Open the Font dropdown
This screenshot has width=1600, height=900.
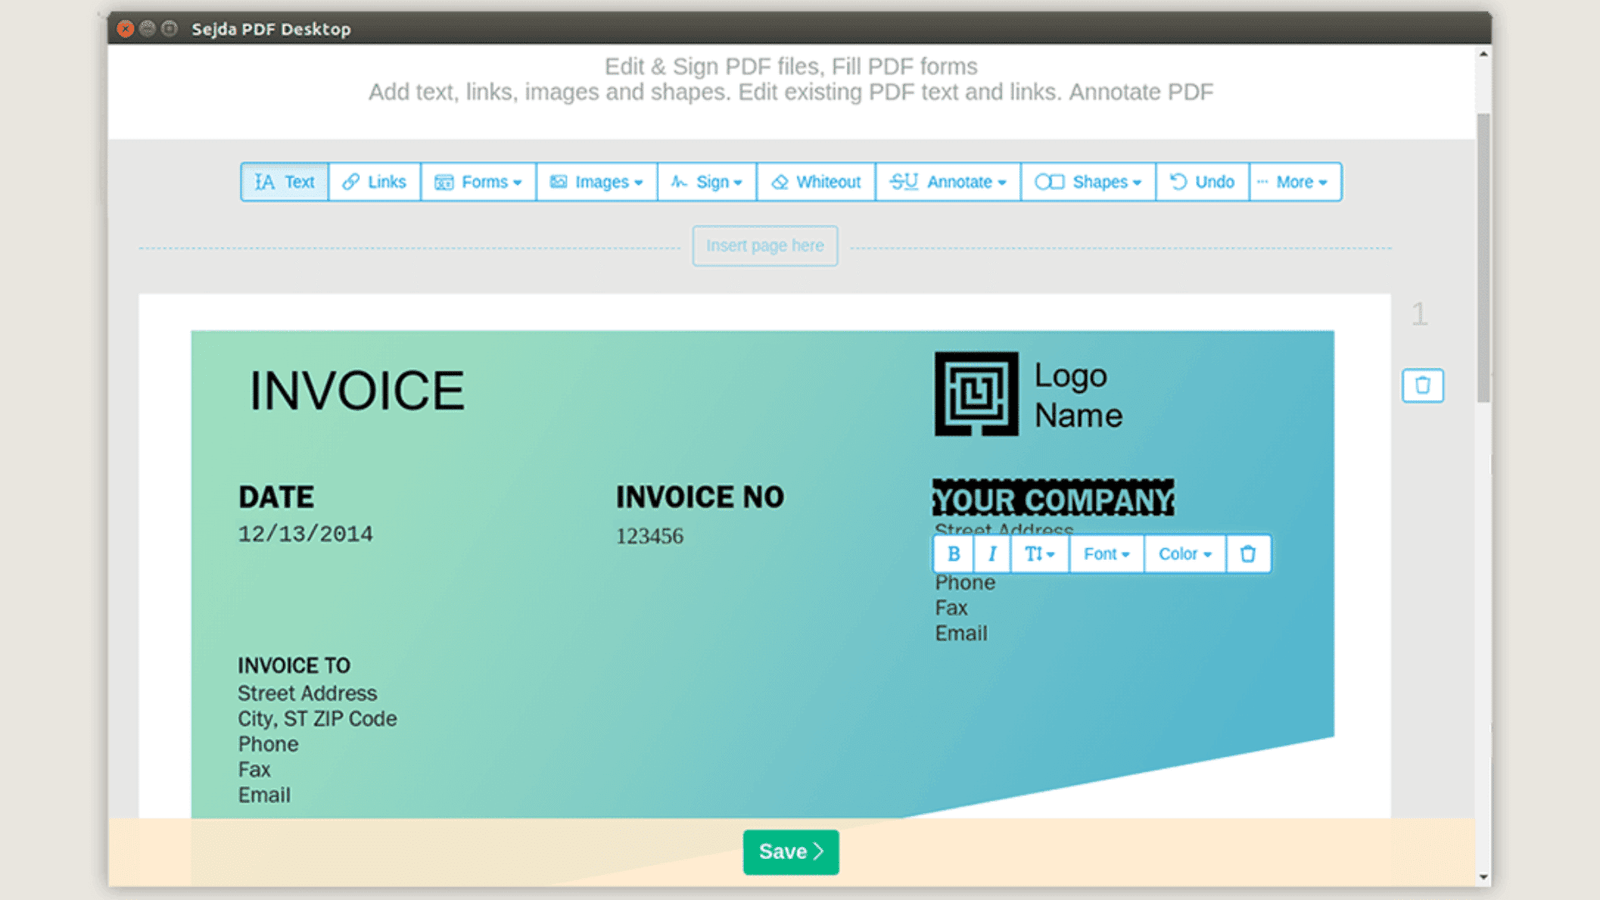[x=1107, y=554]
